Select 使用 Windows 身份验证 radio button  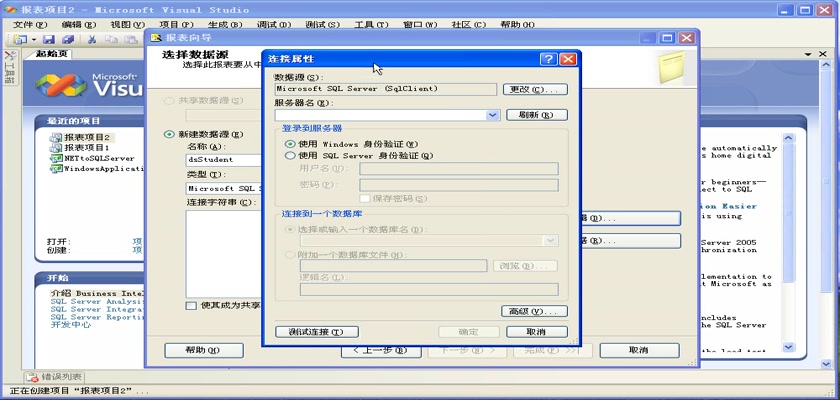click(290, 144)
